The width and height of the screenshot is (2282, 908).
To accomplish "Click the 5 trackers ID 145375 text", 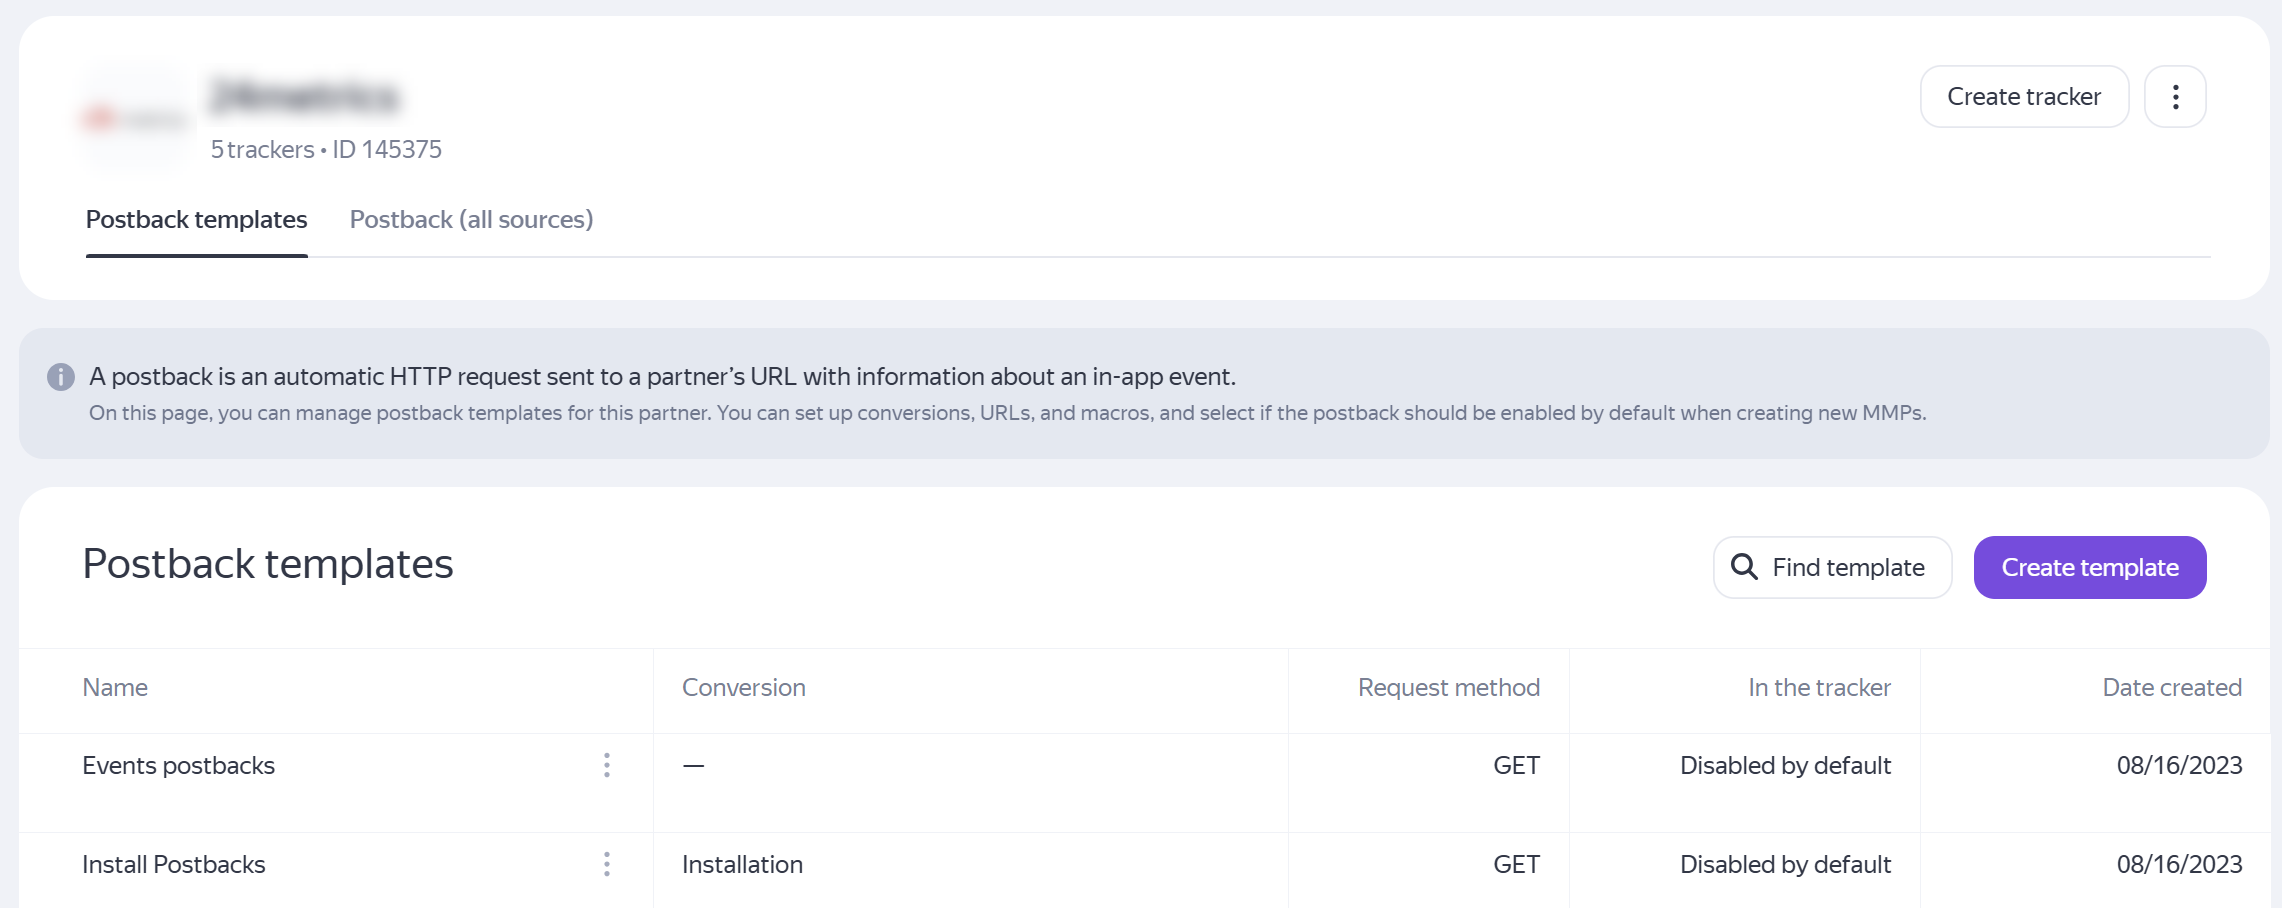I will click(x=326, y=150).
